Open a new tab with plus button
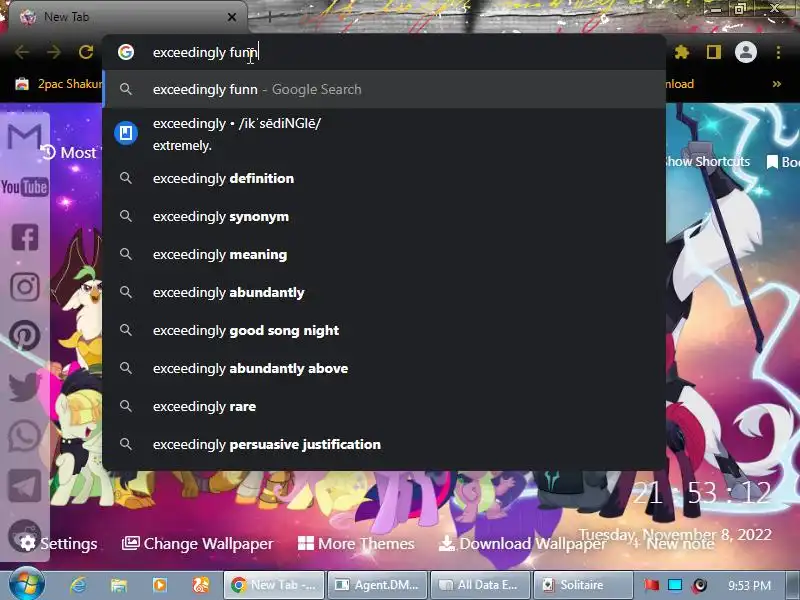The height and width of the screenshot is (600, 800). (269, 17)
